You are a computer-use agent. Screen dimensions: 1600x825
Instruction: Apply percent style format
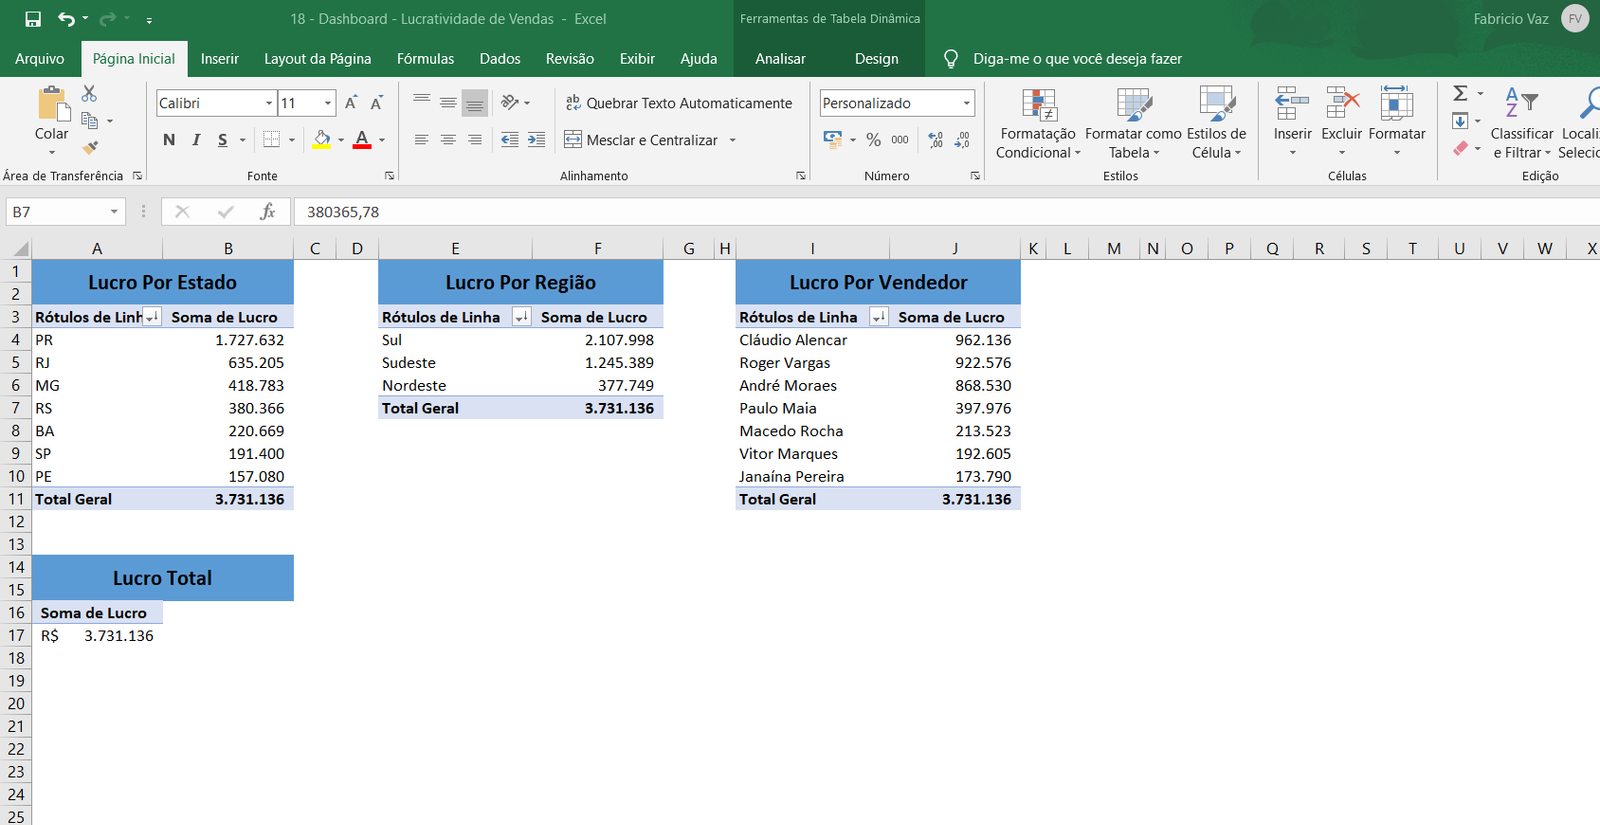click(874, 140)
